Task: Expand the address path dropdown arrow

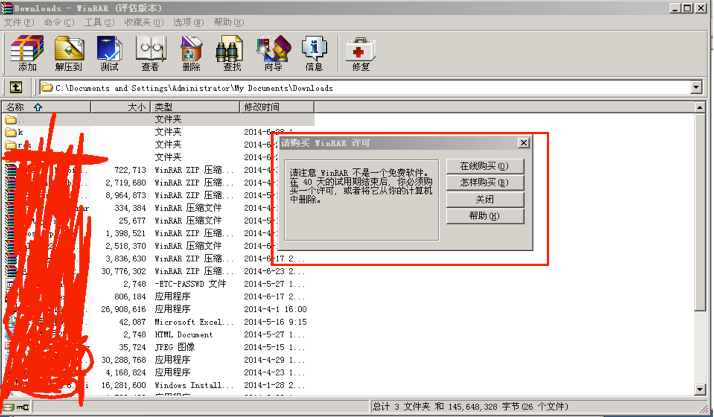Action: click(x=696, y=87)
